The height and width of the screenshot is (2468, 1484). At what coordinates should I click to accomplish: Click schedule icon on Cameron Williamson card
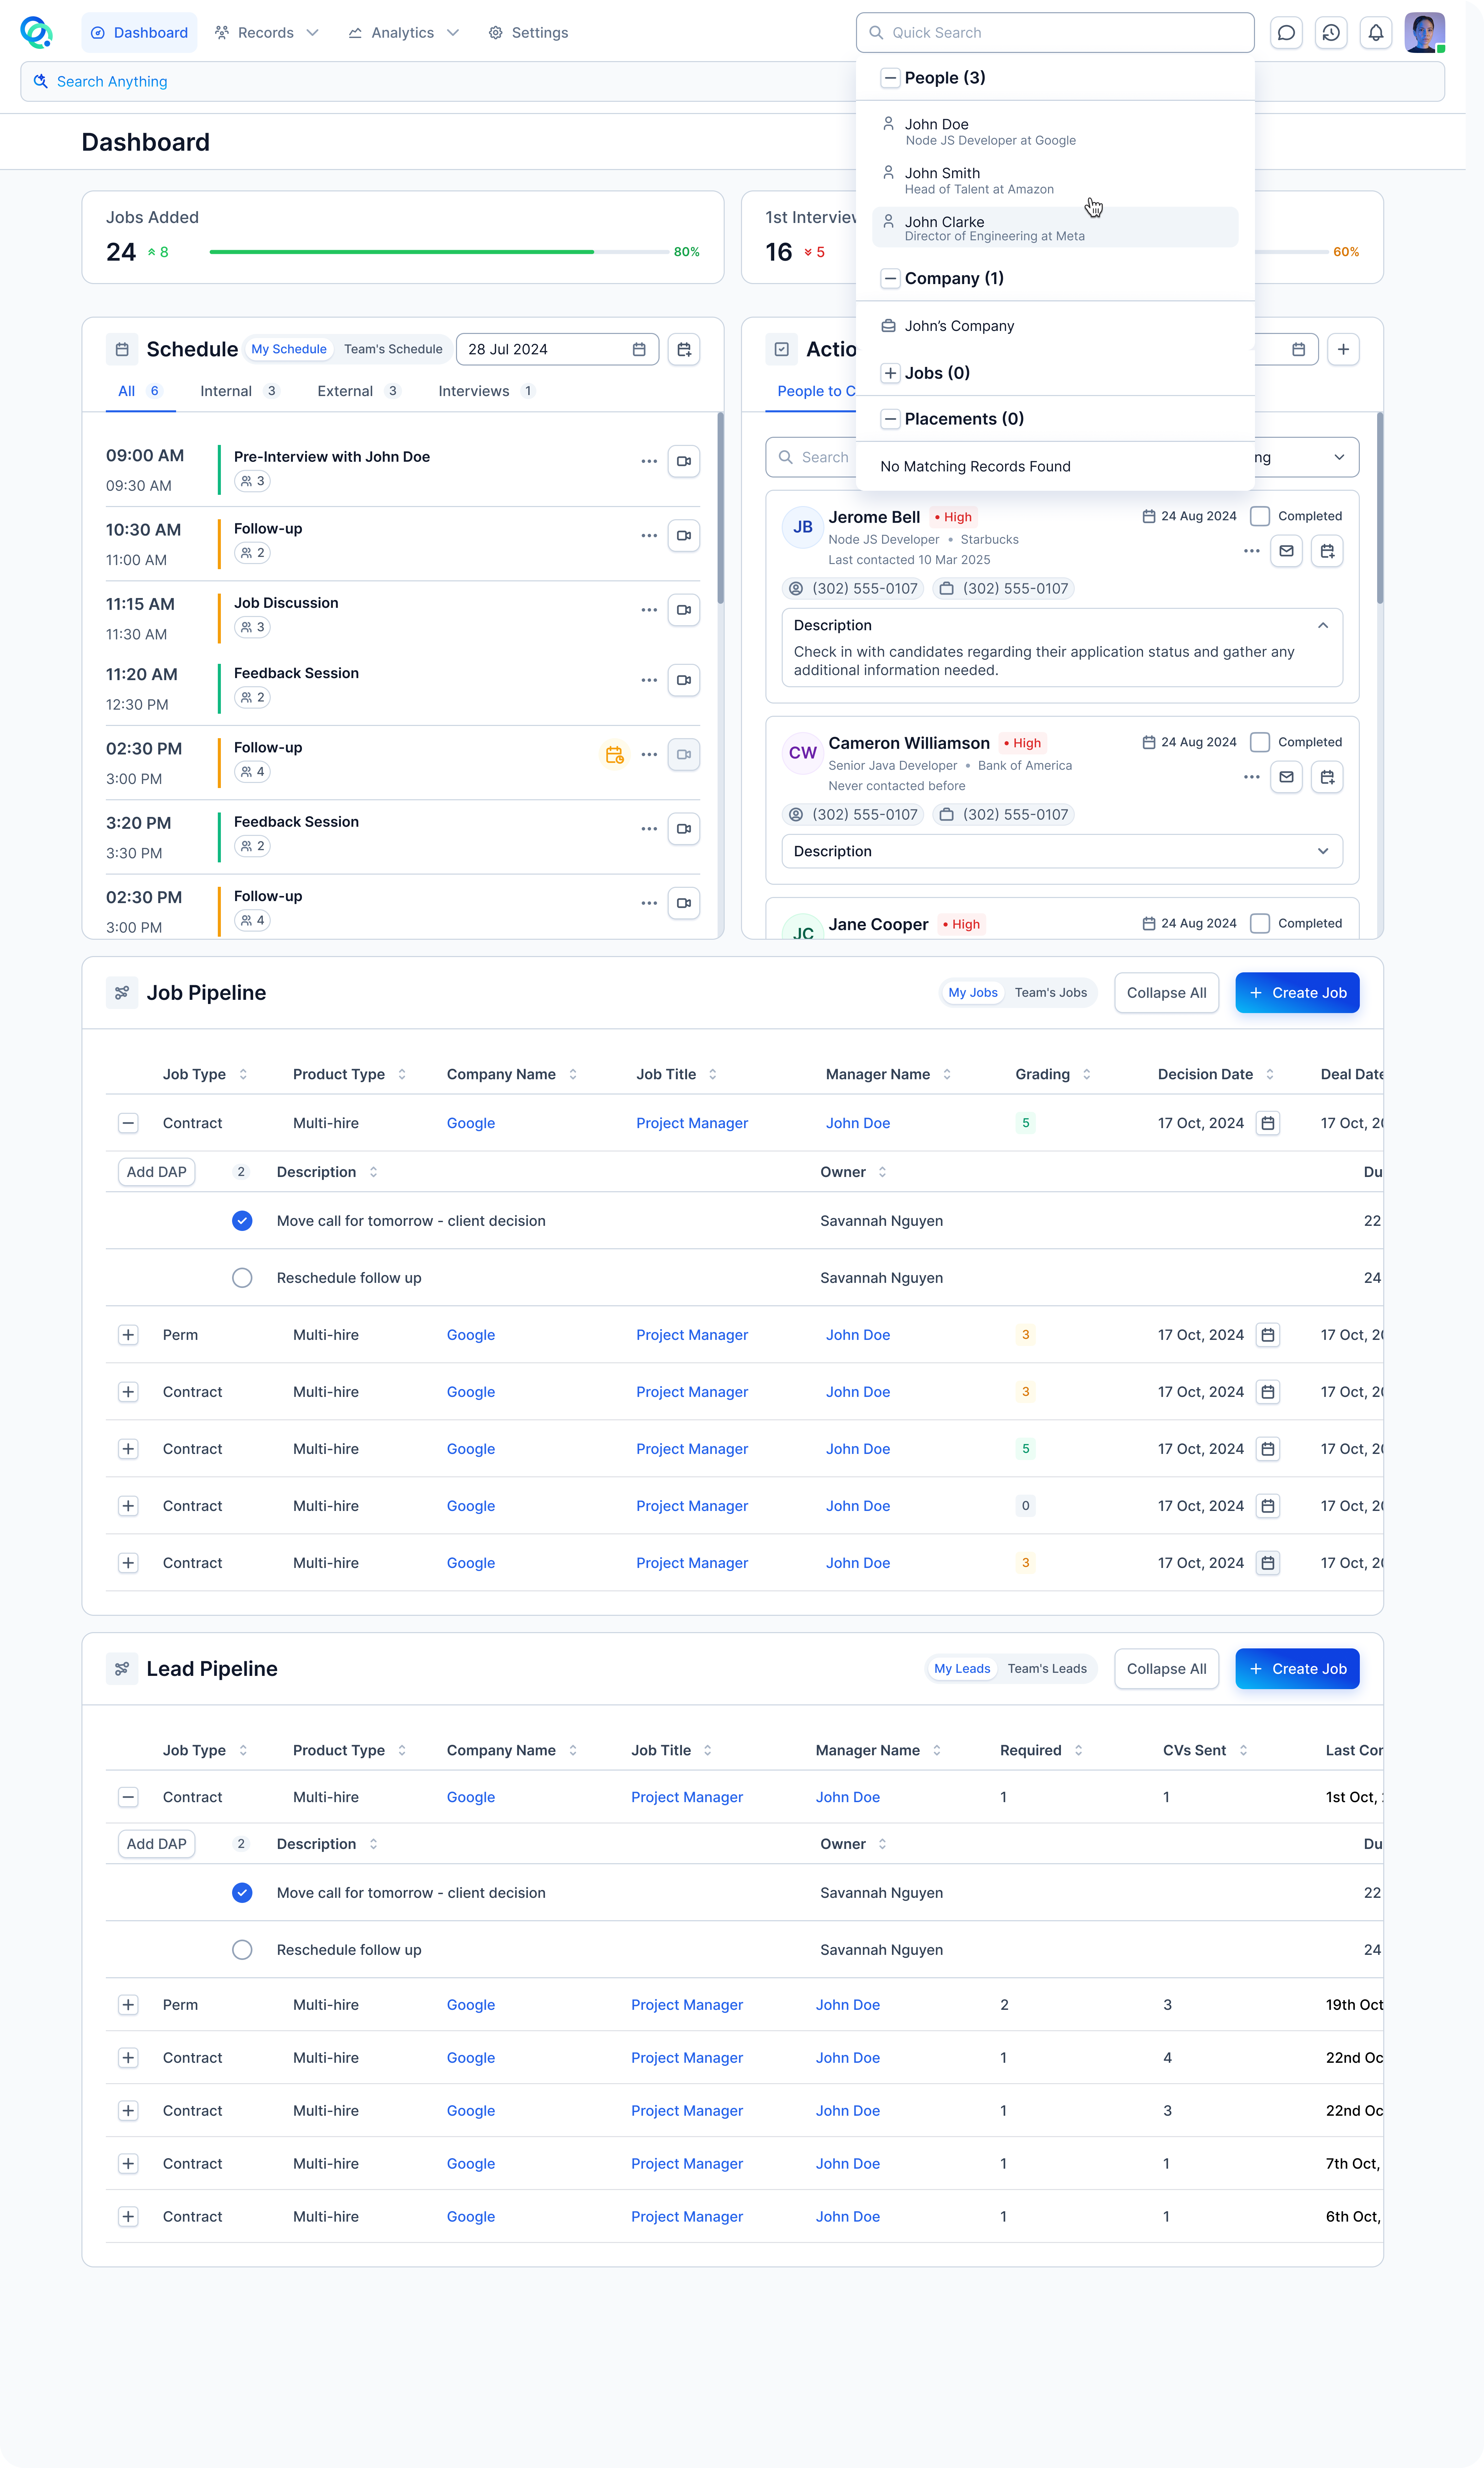point(1327,777)
